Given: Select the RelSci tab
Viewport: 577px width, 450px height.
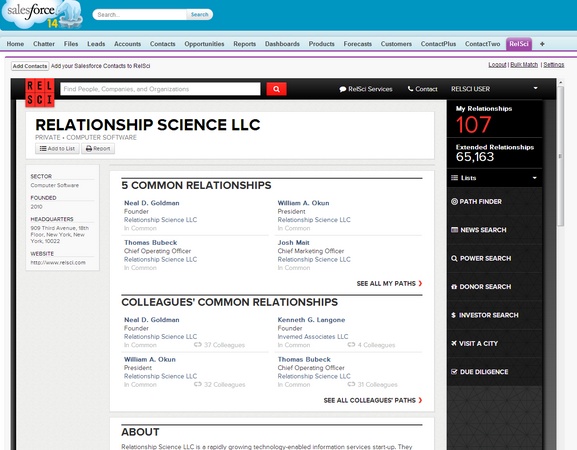Looking at the screenshot, I should coord(519,44).
